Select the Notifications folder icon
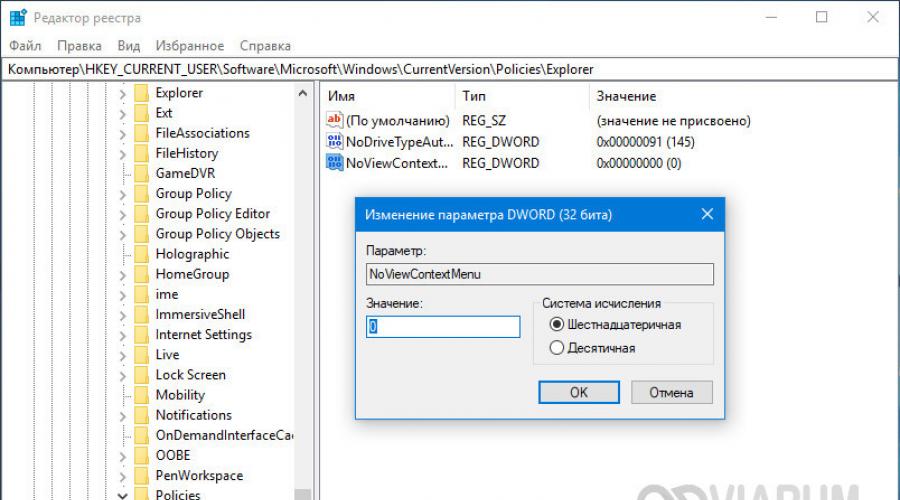This screenshot has width=900, height=500. click(142, 415)
